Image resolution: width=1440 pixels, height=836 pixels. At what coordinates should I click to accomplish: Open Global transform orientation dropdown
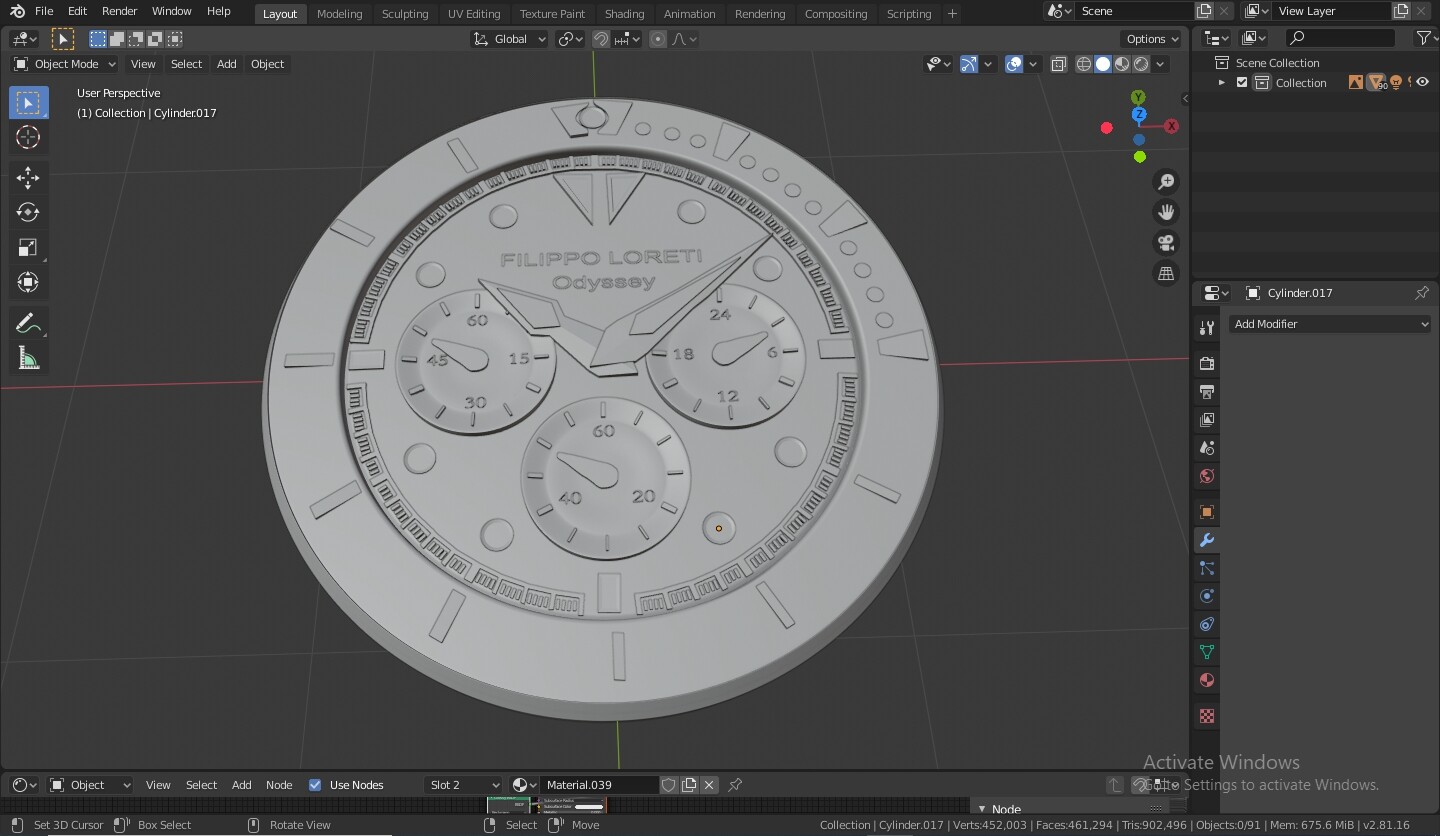pyautogui.click(x=510, y=39)
